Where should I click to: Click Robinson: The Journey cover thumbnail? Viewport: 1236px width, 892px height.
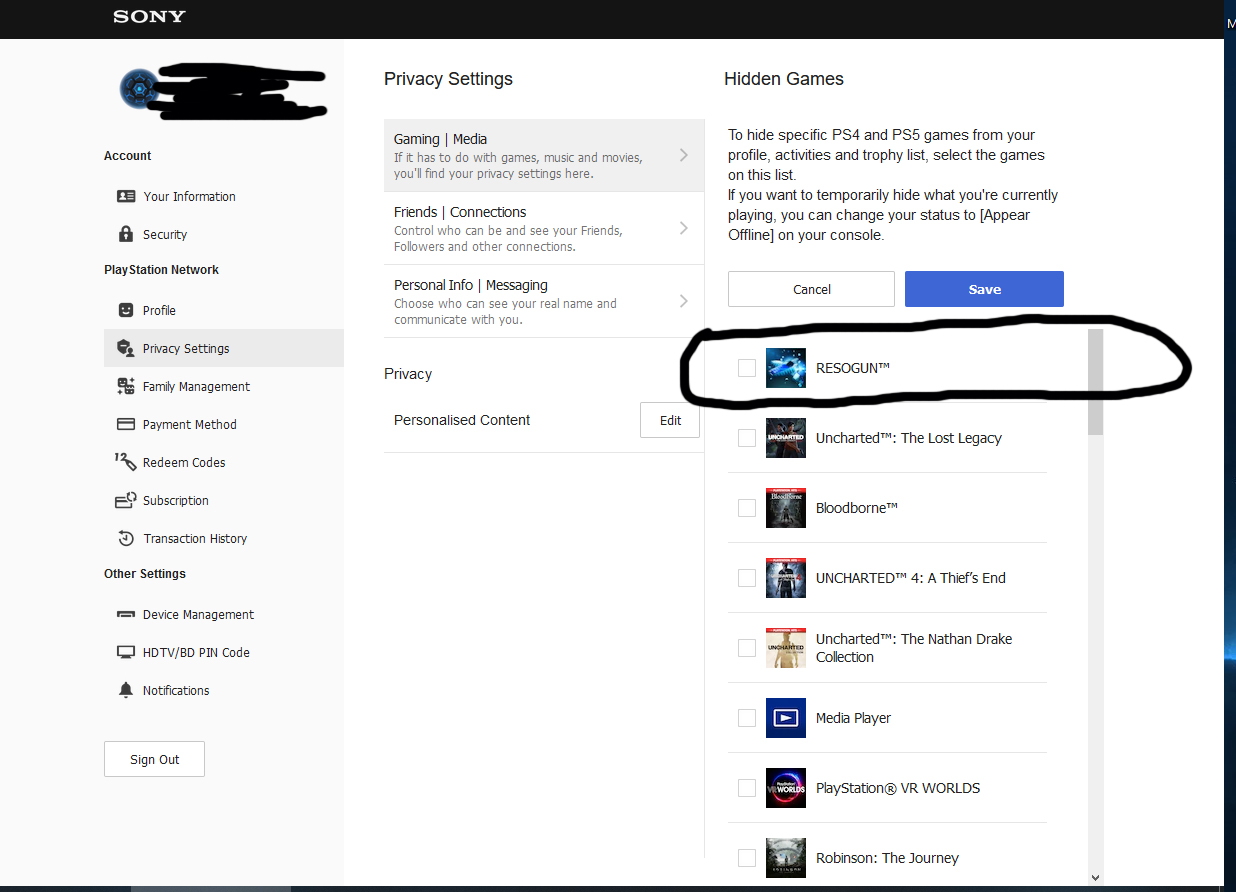click(x=786, y=858)
